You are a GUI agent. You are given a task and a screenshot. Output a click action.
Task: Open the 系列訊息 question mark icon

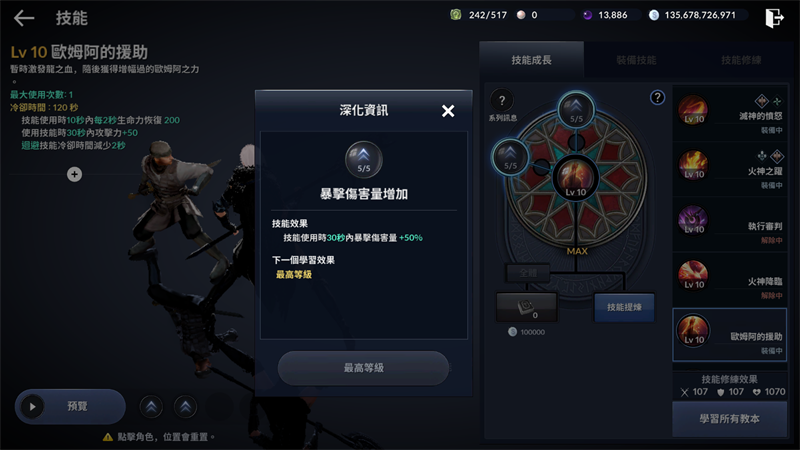point(502,101)
